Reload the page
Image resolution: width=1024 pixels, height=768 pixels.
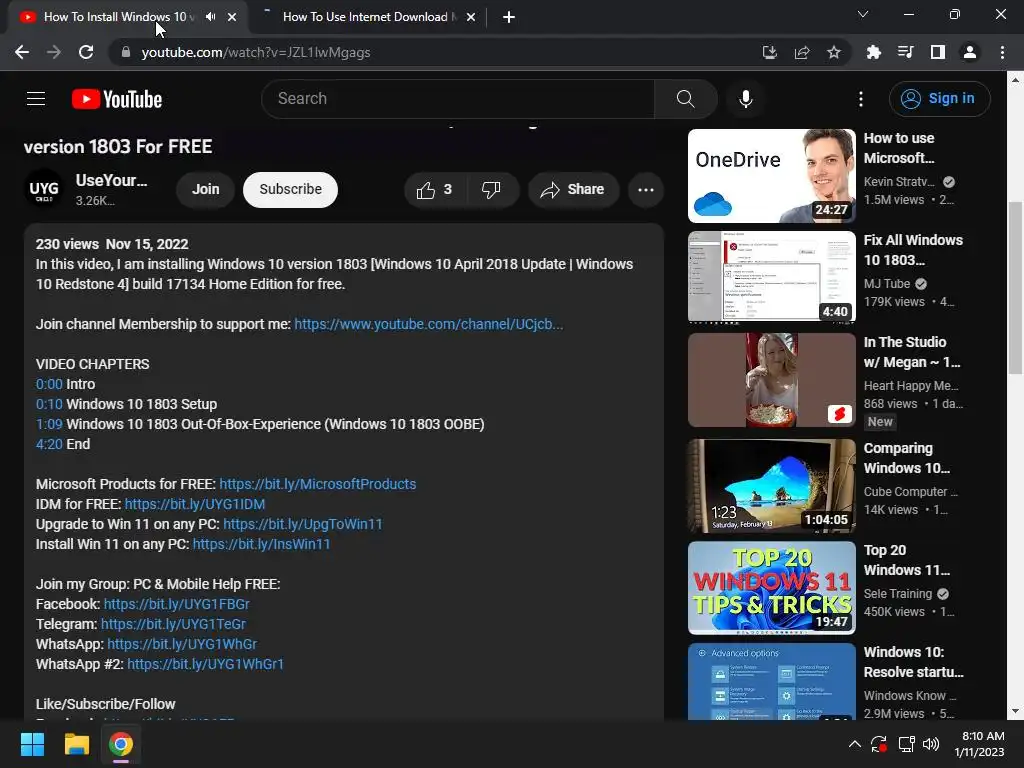coord(86,52)
